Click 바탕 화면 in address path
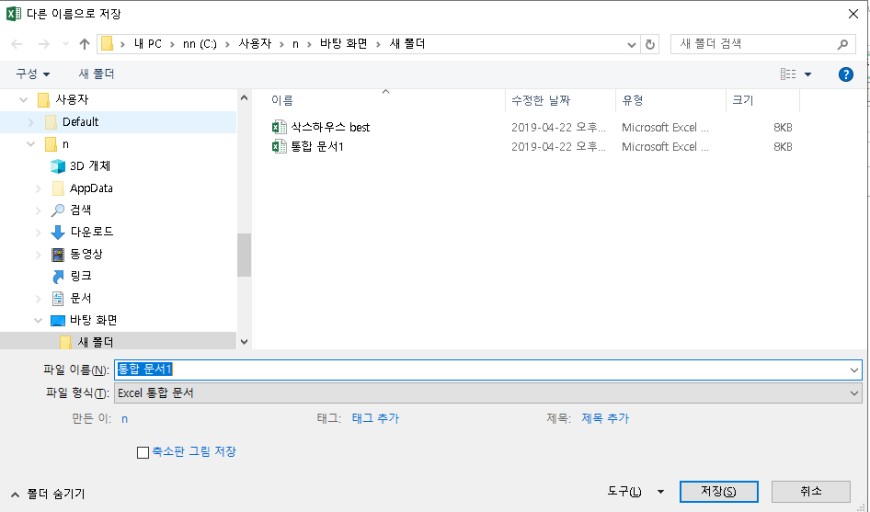This screenshot has width=870, height=512. click(x=343, y=44)
